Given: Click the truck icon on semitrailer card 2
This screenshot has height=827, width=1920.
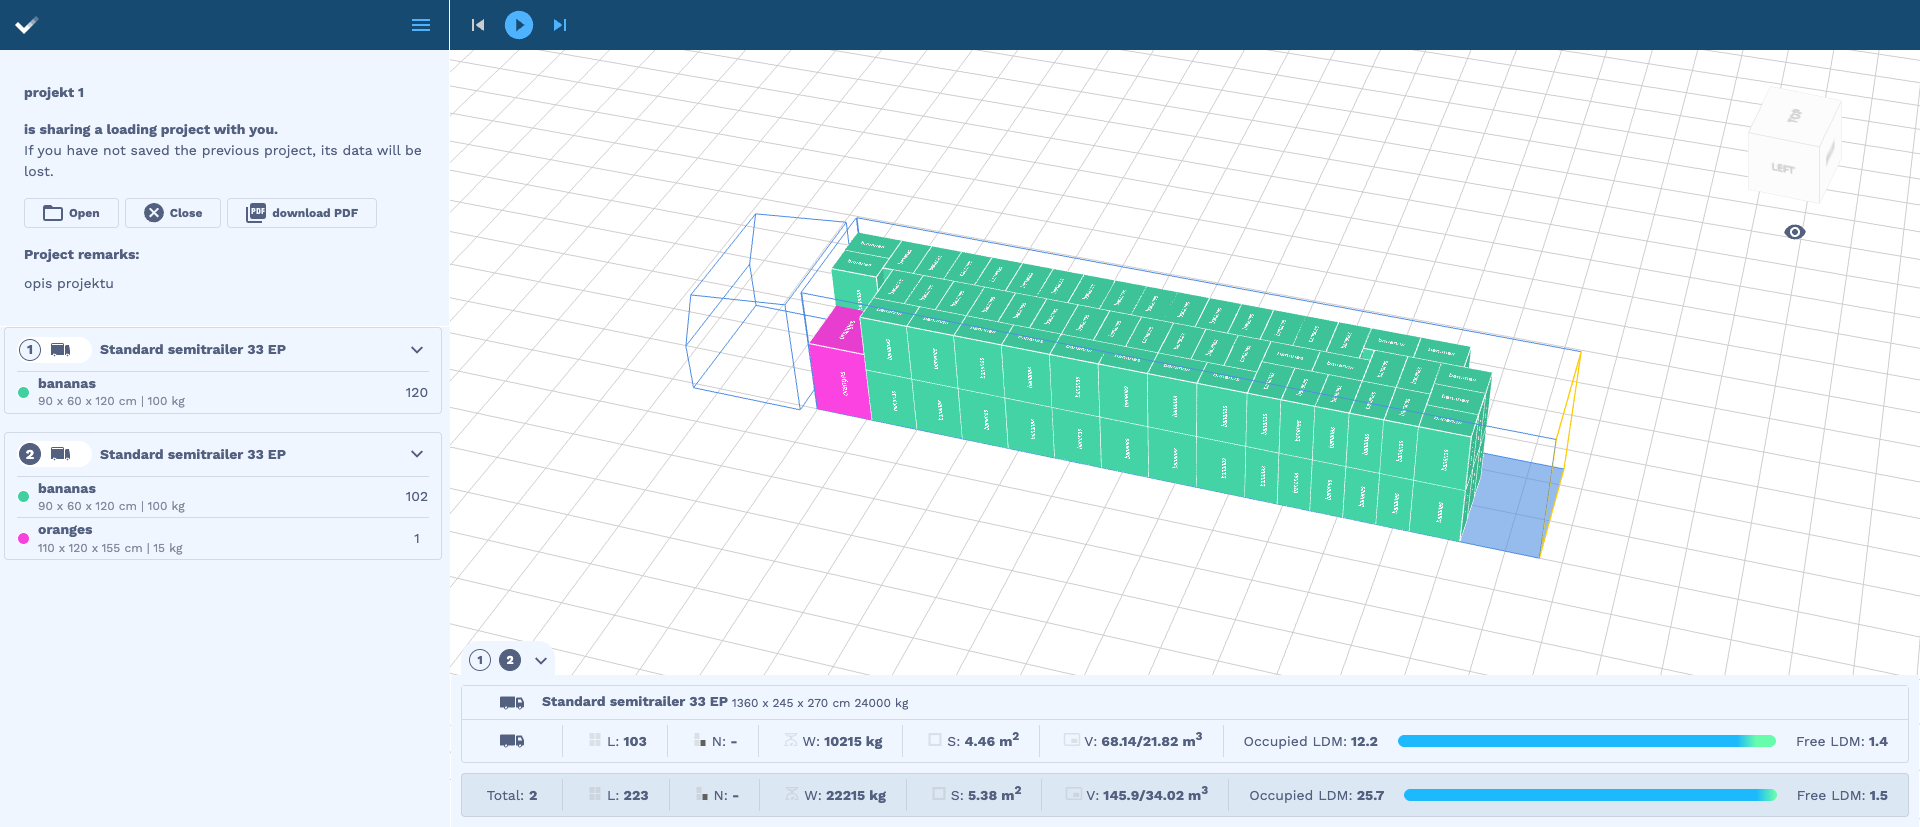Looking at the screenshot, I should (61, 454).
